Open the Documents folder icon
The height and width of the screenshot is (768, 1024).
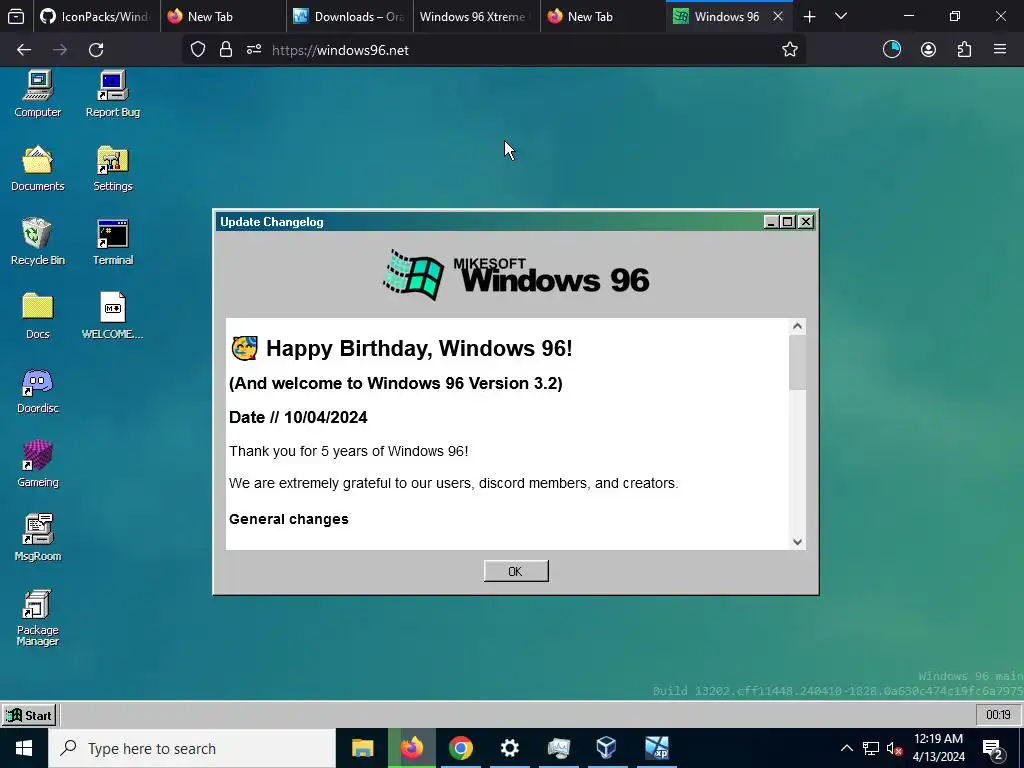pos(38,168)
